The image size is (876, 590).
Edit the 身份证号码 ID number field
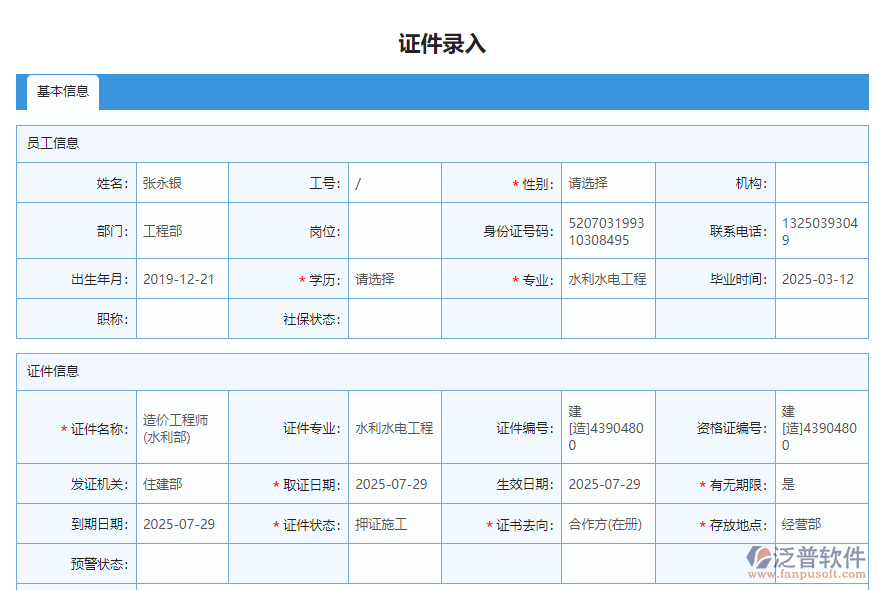click(x=604, y=230)
